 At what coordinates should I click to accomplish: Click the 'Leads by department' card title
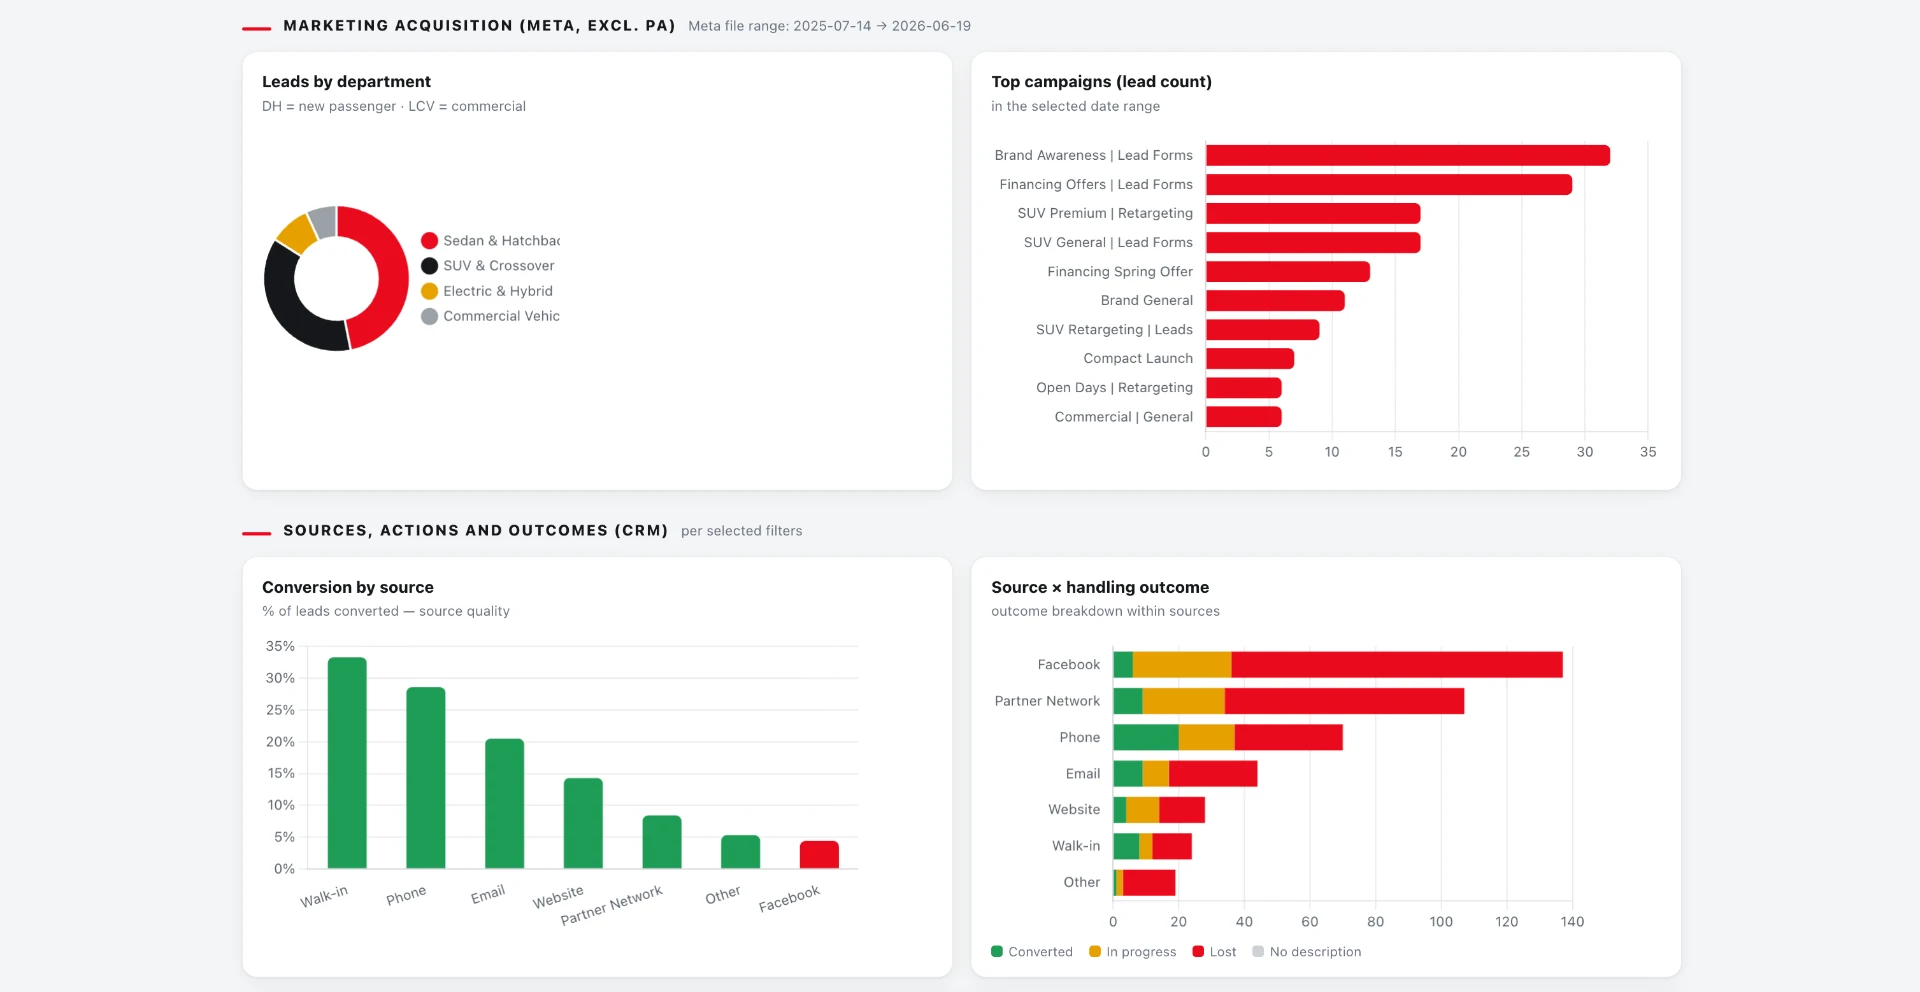coord(346,82)
